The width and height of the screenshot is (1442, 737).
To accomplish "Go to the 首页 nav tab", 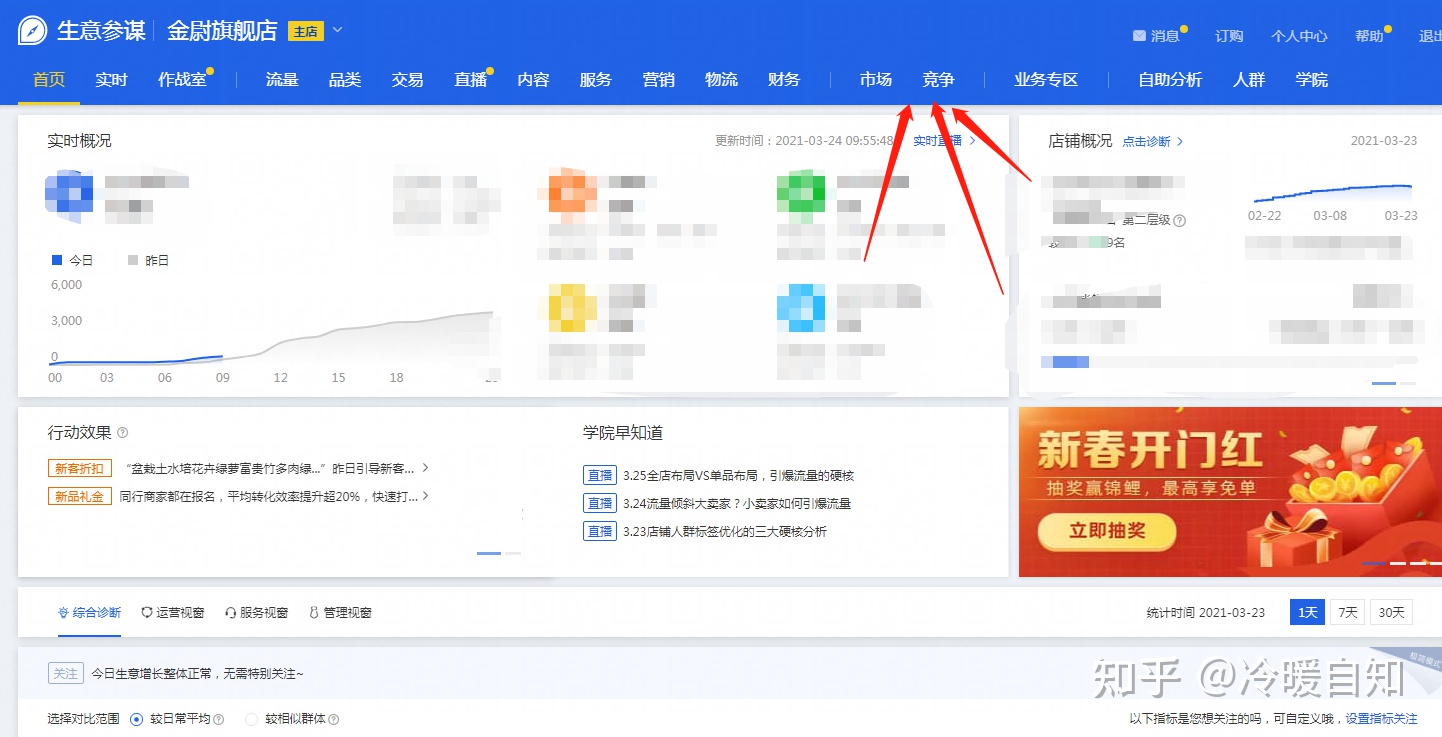I will click(x=49, y=79).
